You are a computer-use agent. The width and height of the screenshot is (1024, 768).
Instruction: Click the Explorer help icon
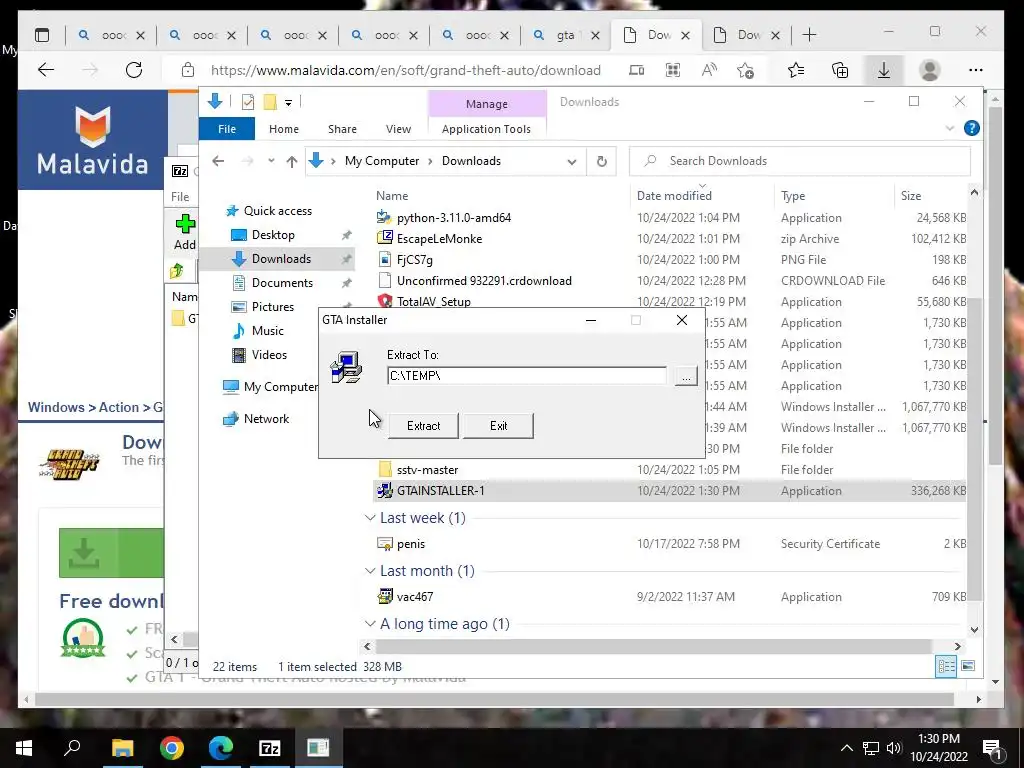(972, 129)
